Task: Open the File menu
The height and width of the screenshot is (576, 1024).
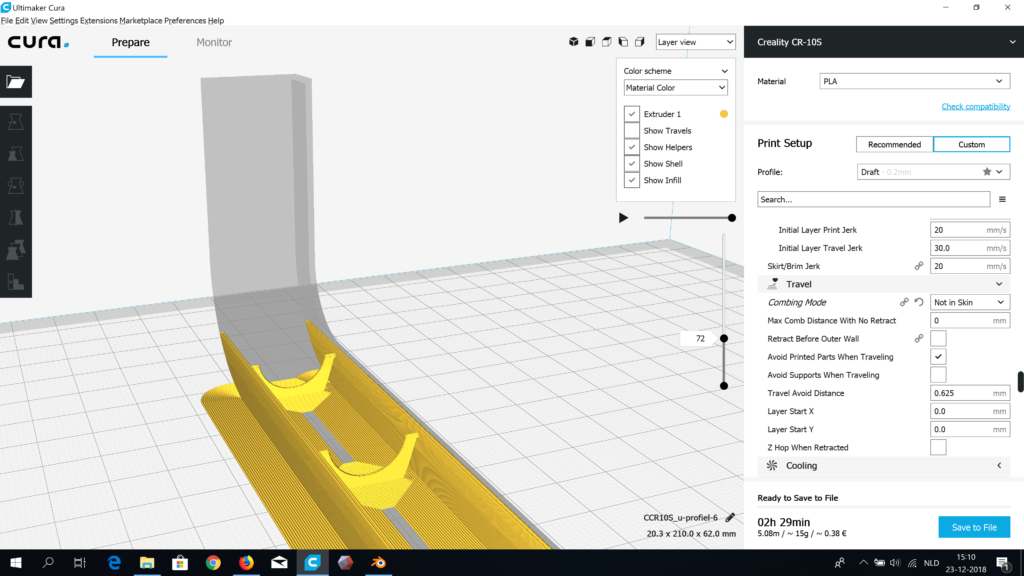Action: [x=7, y=20]
